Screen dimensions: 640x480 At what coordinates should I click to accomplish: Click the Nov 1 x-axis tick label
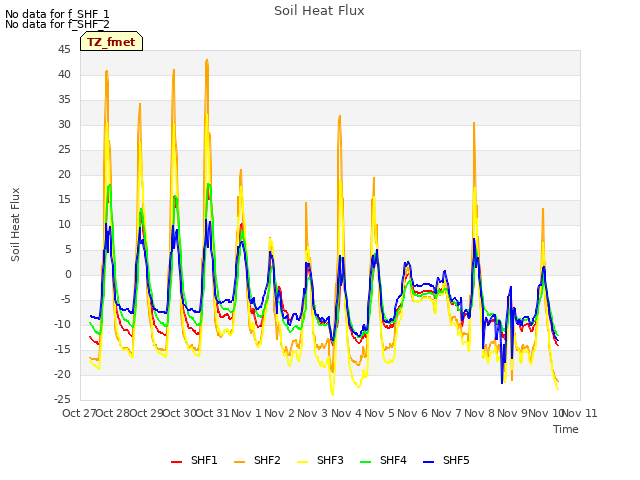click(246, 413)
